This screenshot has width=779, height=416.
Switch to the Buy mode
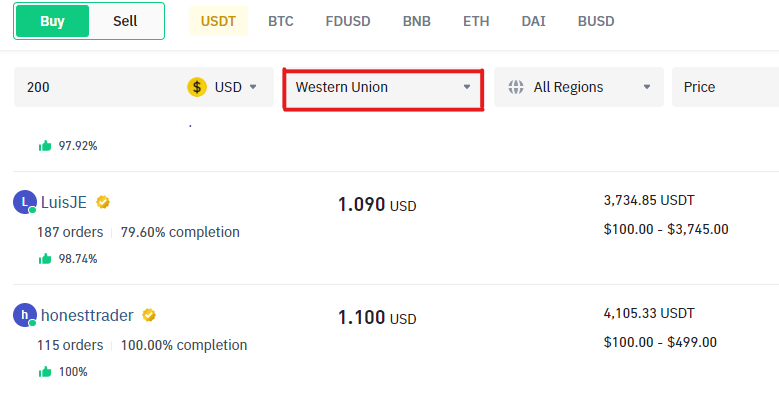coord(52,21)
